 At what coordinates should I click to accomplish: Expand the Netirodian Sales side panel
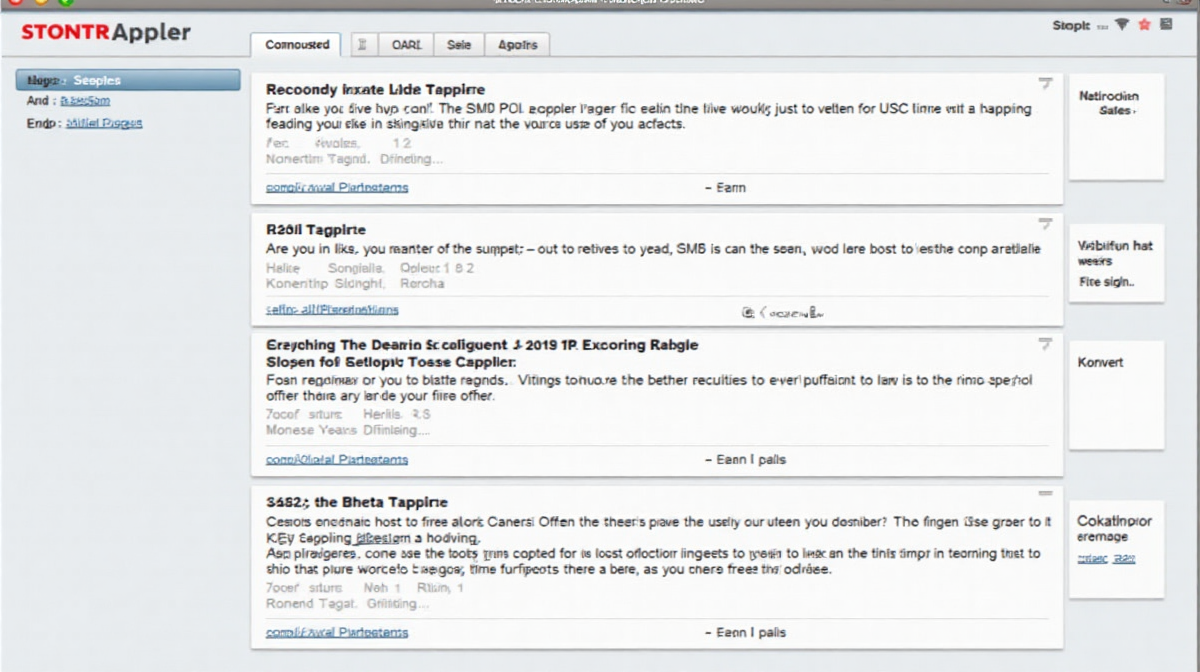coord(1116,104)
